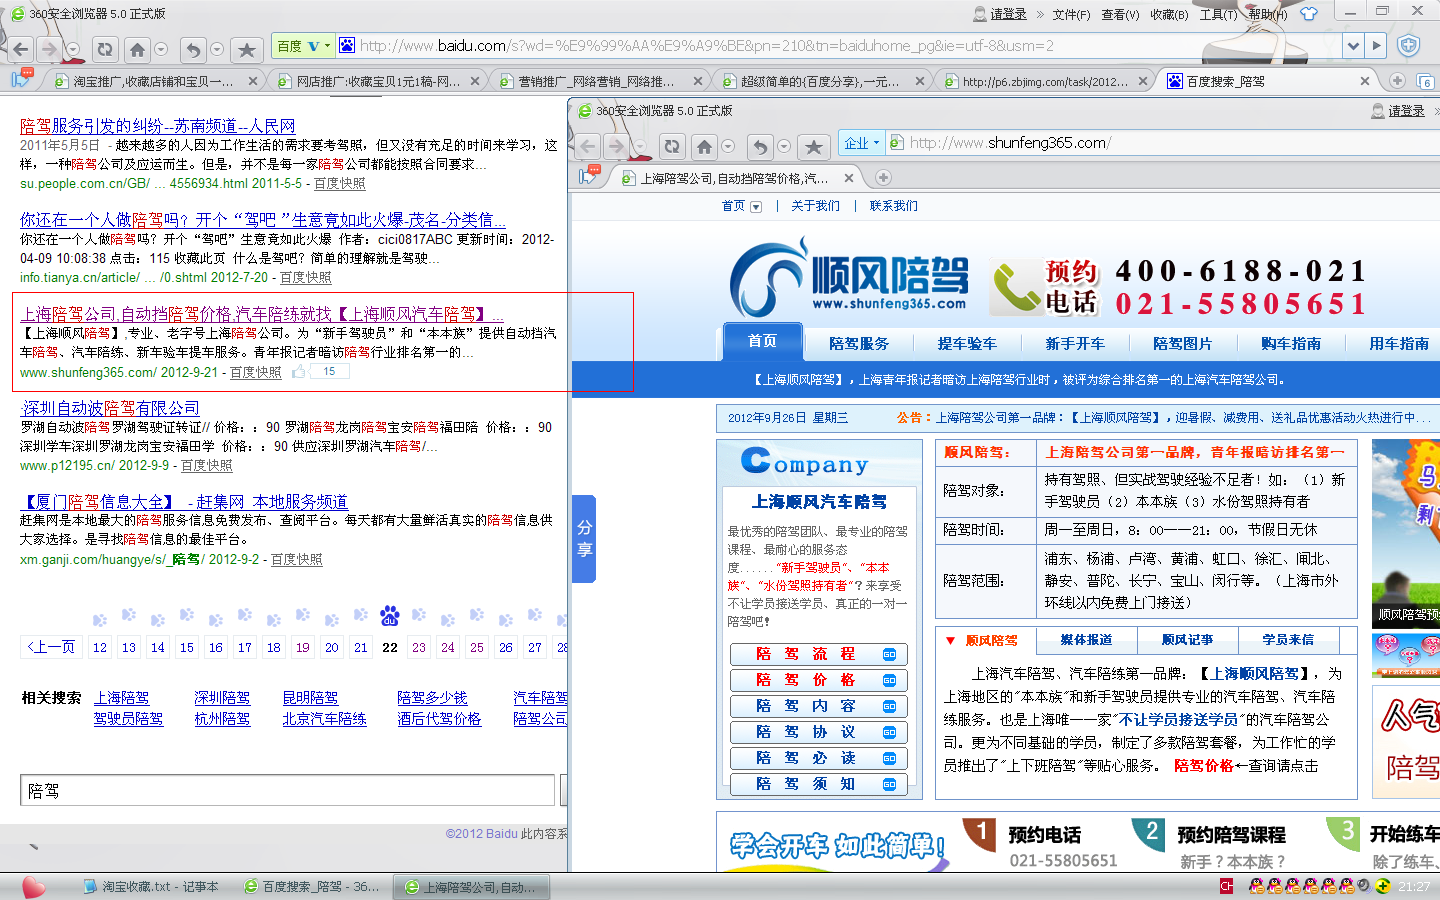Select the 陪驾服务 navigation tab
Viewport: 1440px width, 900px height.
pyautogui.click(x=859, y=343)
